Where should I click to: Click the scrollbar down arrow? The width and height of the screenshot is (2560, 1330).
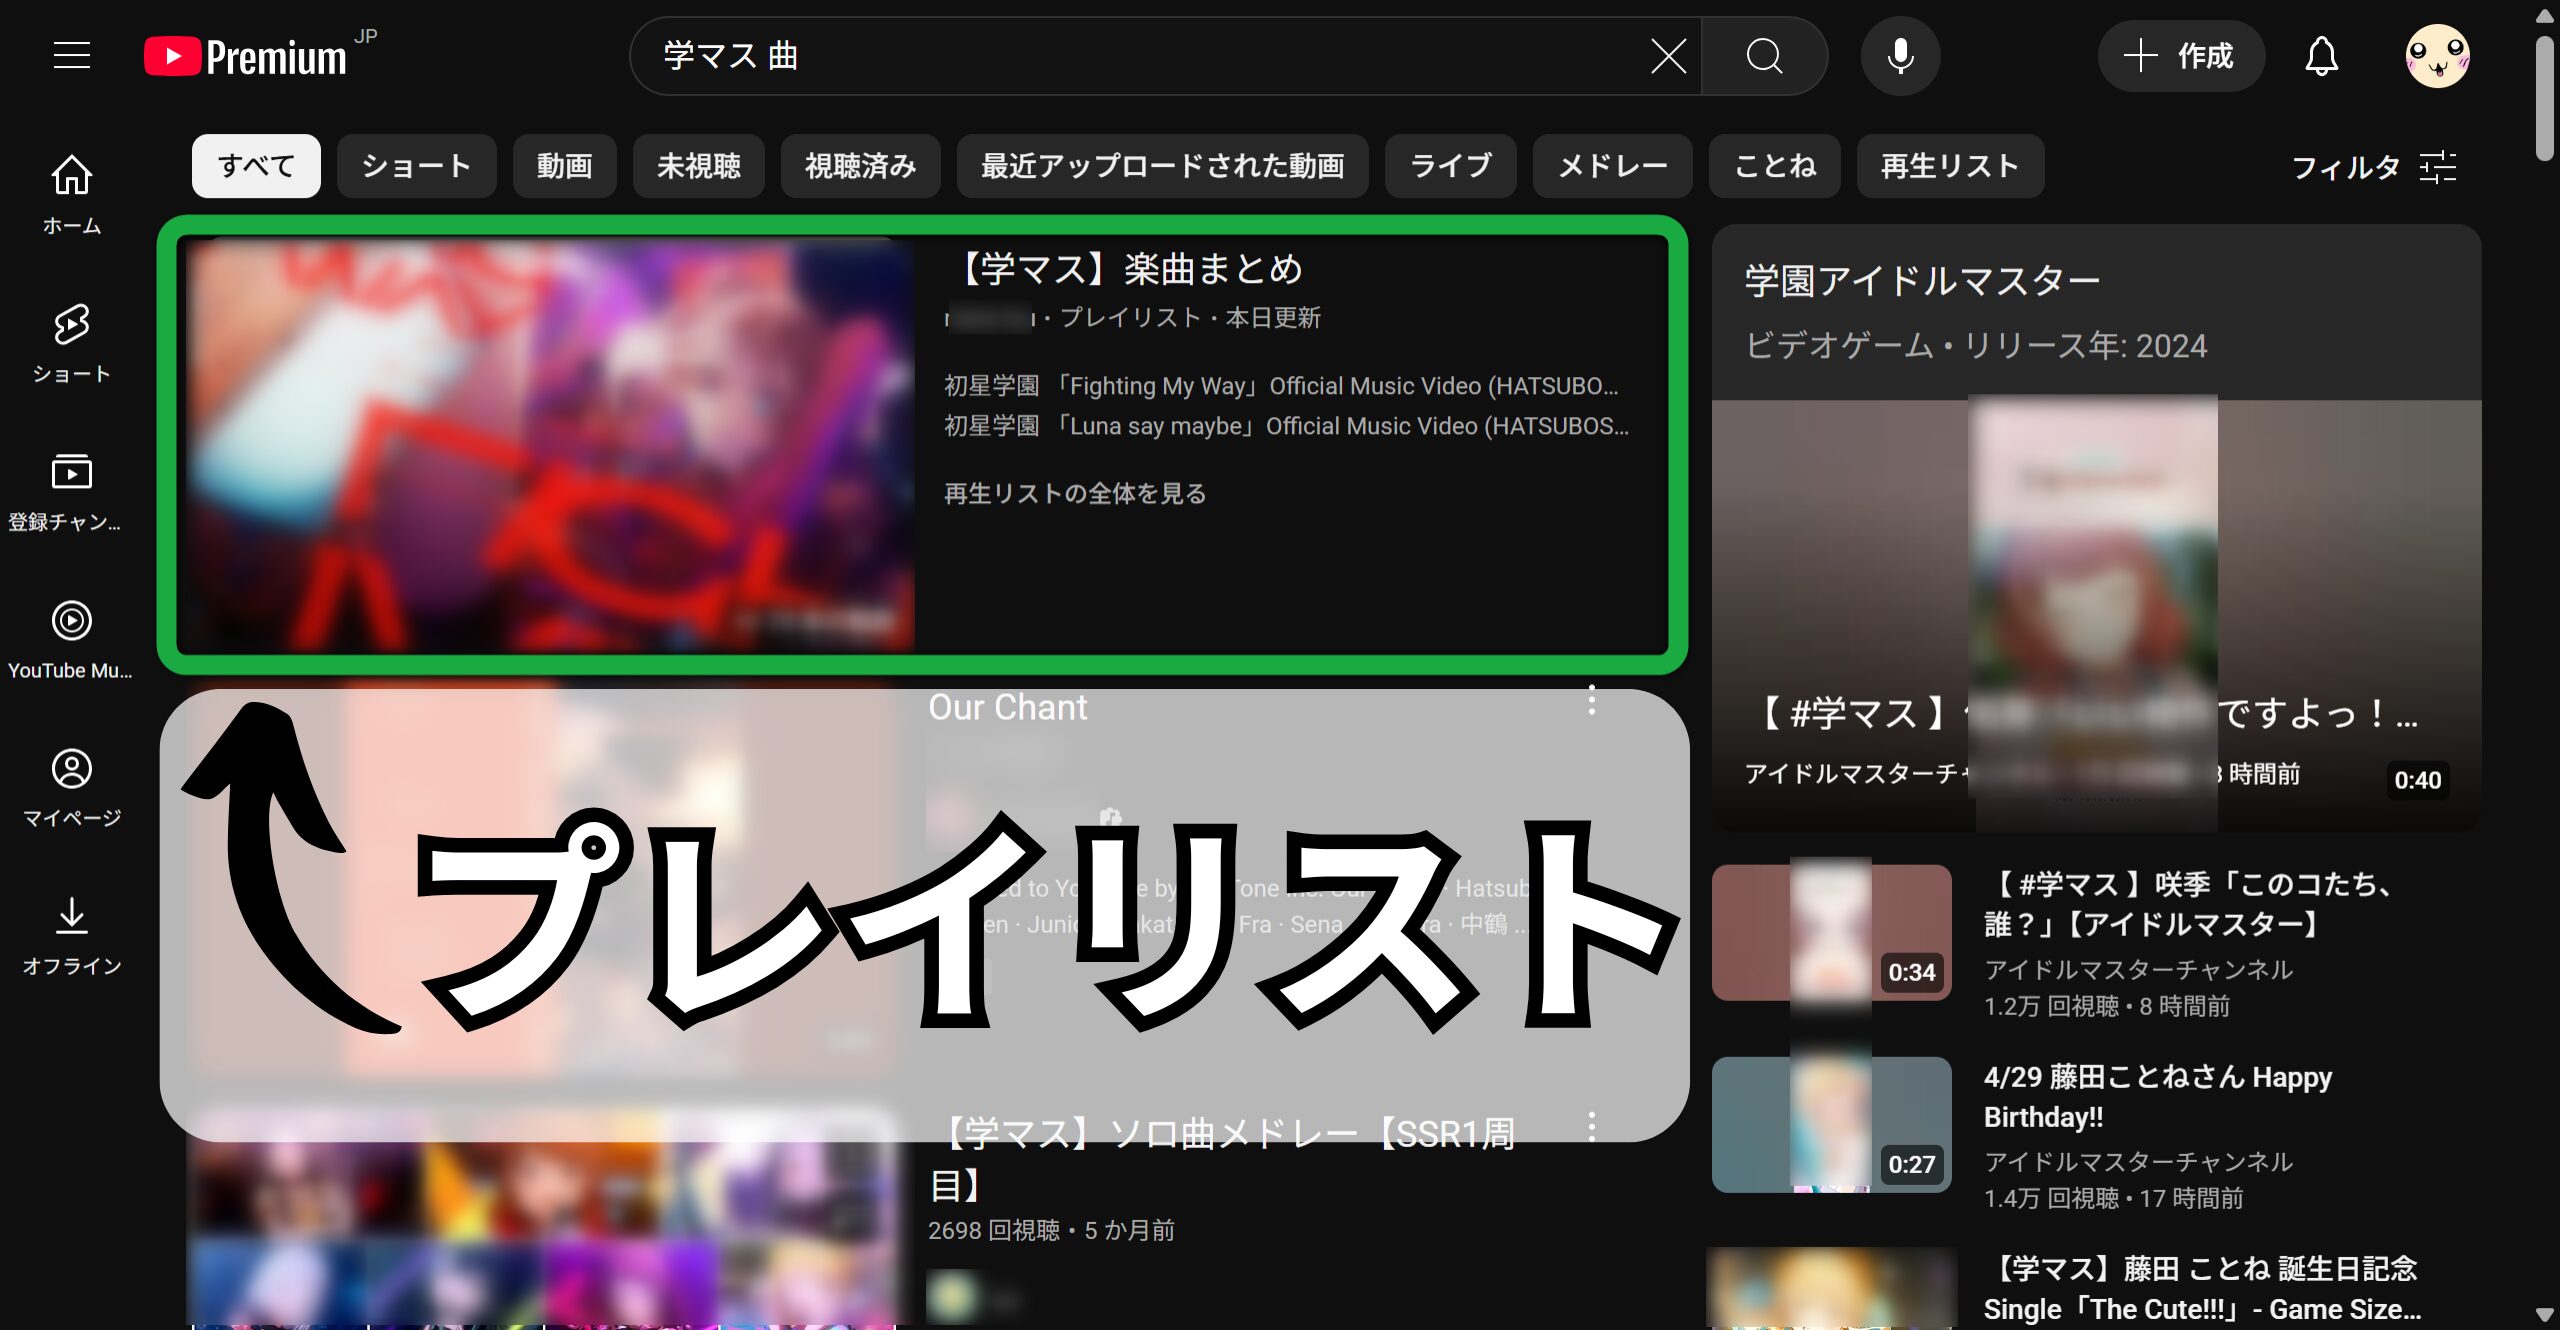(x=2545, y=1314)
